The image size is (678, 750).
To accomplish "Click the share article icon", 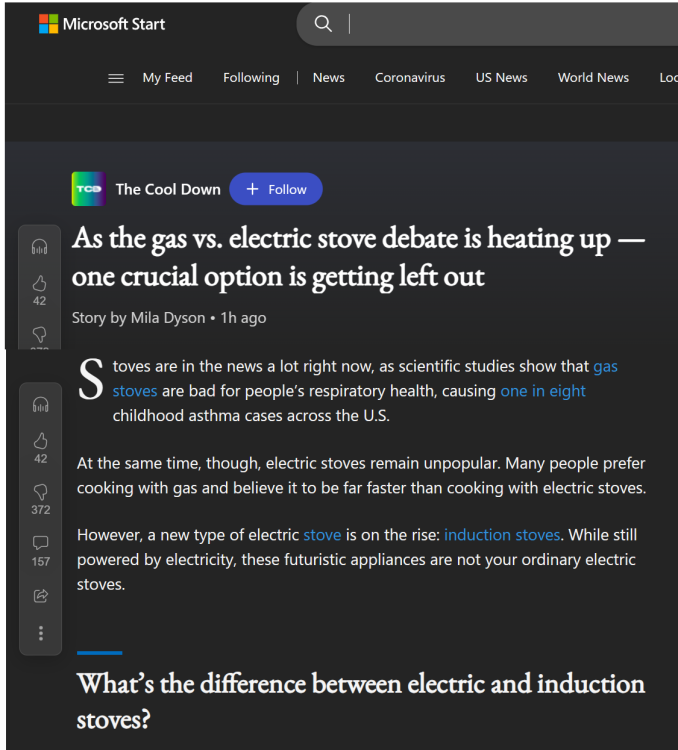I will [41, 596].
